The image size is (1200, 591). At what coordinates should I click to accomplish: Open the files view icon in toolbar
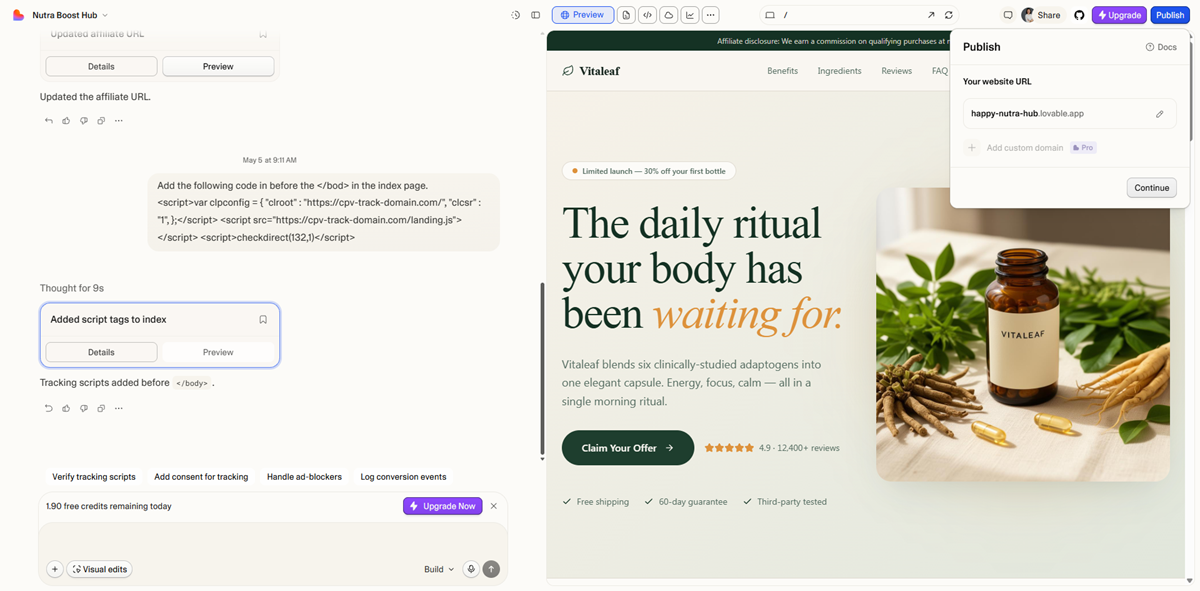click(626, 15)
